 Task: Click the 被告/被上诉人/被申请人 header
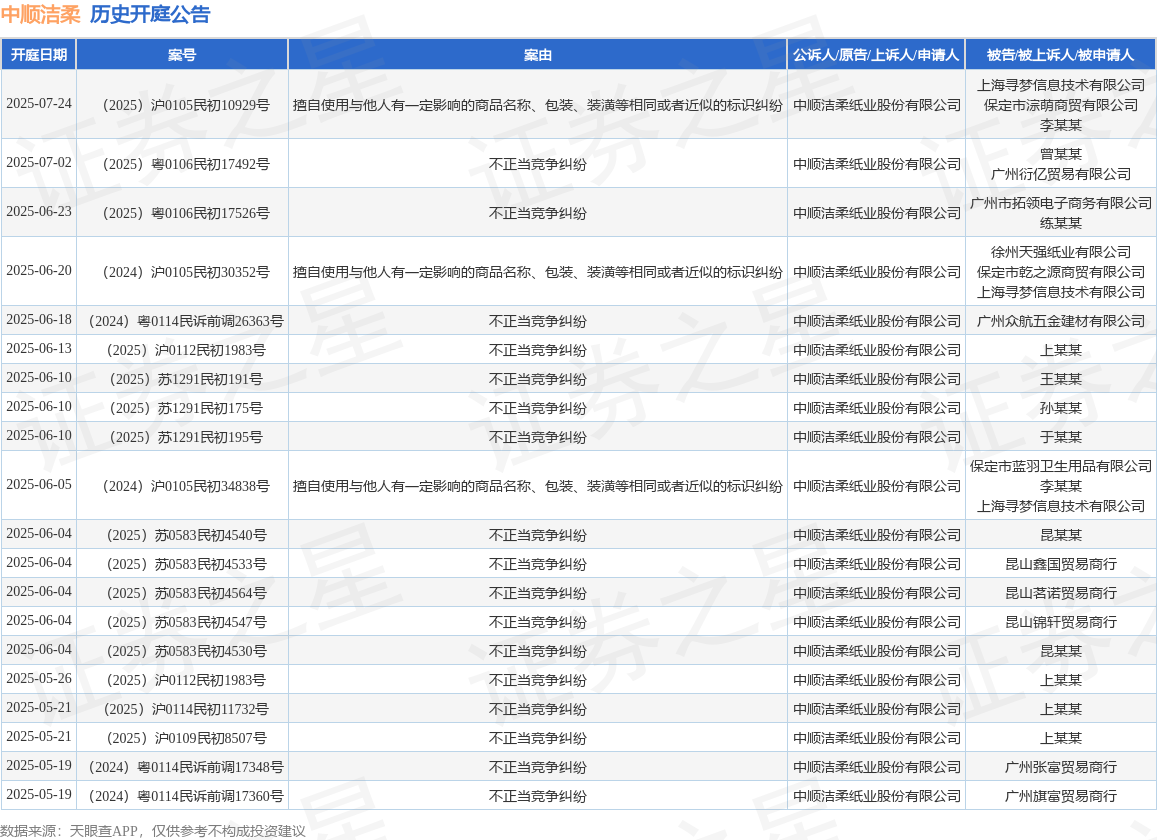(x=1060, y=55)
